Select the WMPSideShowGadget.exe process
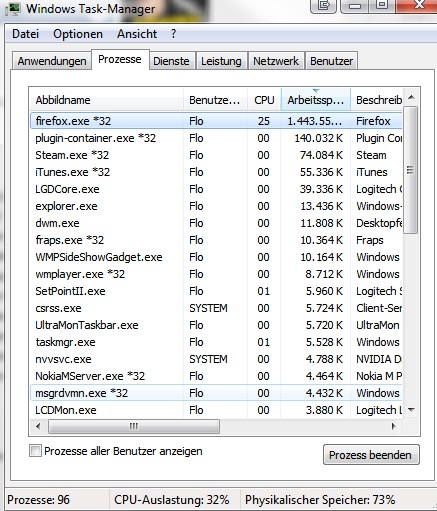437x511 pixels. click(216, 257)
